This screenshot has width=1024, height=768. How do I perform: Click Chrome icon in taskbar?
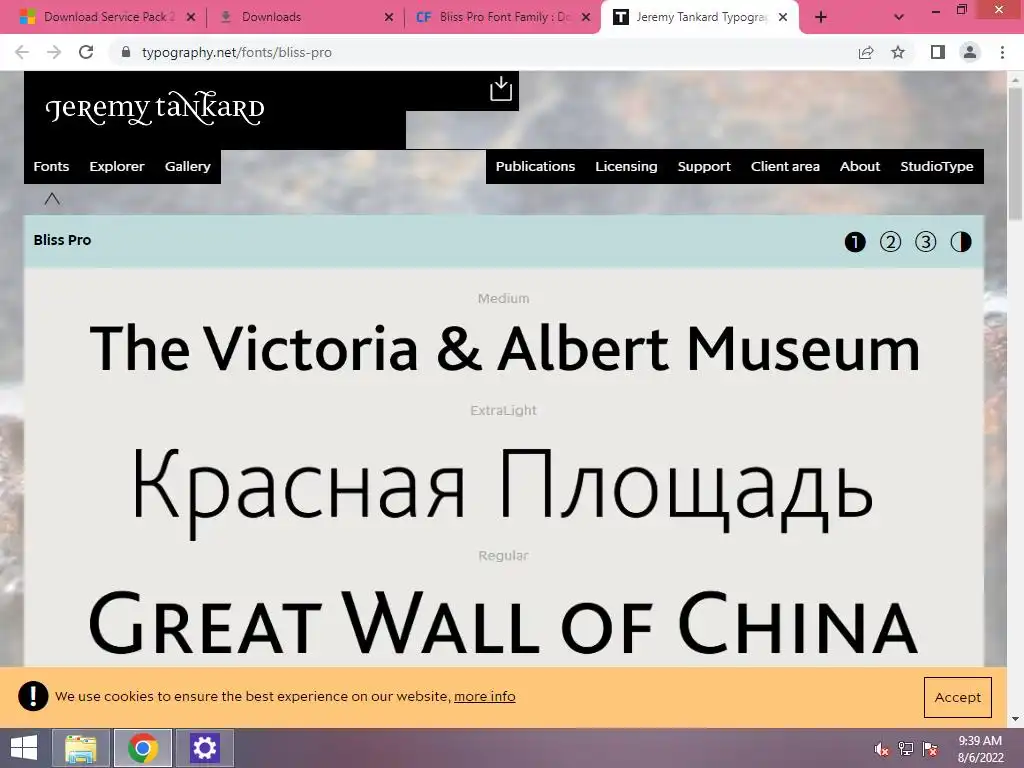[x=142, y=748]
